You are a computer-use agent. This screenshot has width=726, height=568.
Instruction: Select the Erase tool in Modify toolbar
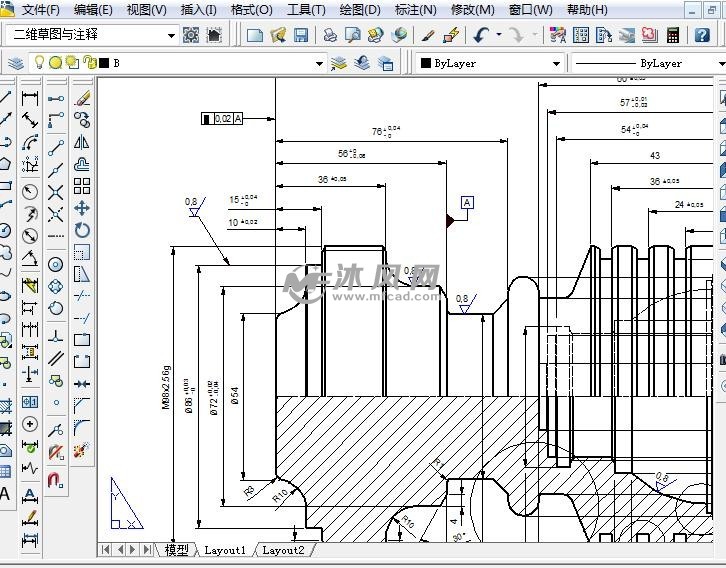point(82,98)
